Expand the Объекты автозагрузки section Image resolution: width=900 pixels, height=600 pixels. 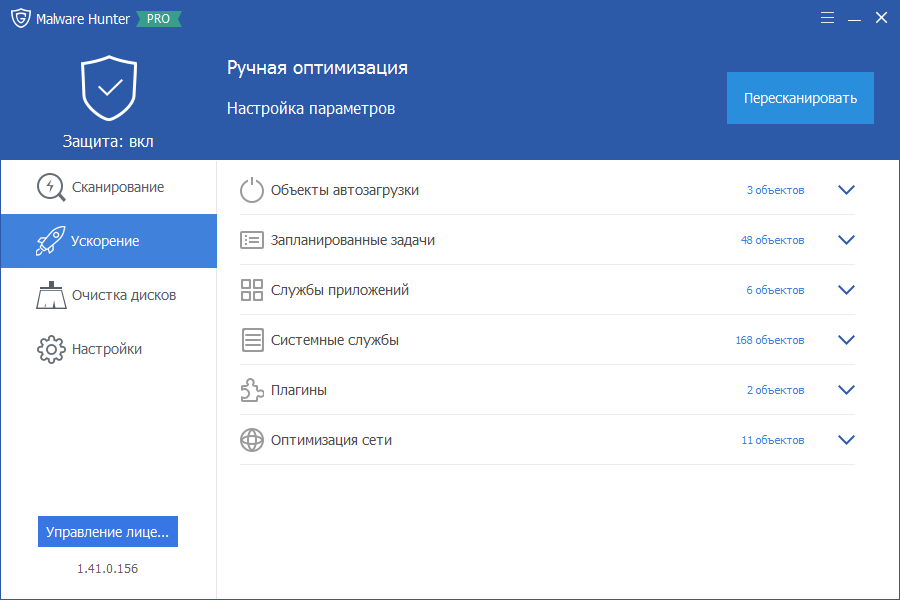pyautogui.click(x=846, y=189)
